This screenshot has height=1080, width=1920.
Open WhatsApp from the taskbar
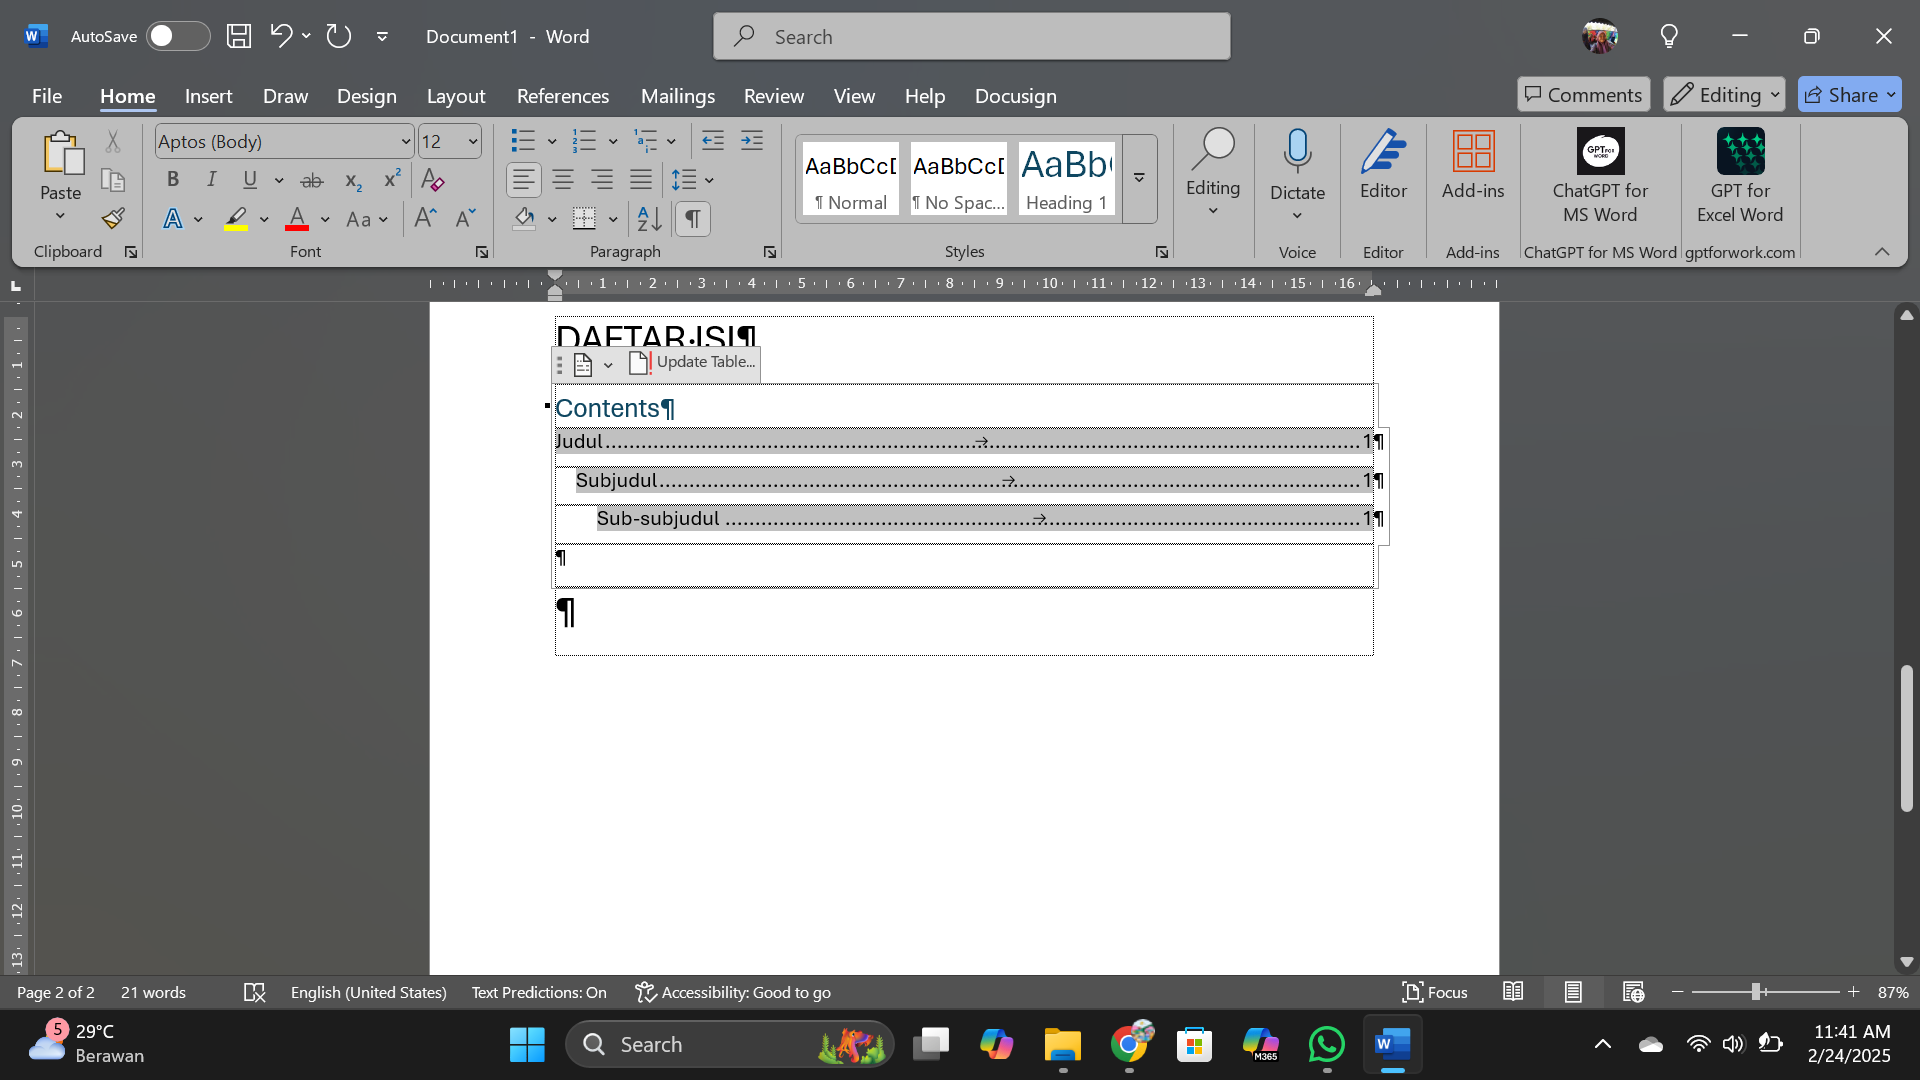click(x=1325, y=1043)
